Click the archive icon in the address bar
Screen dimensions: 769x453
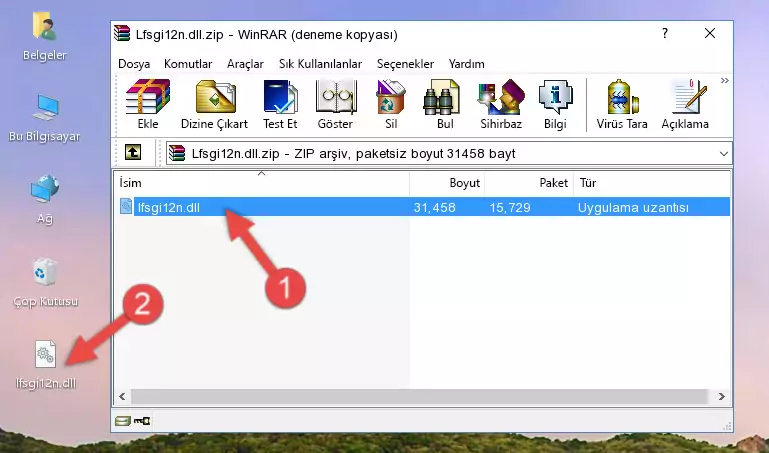(177, 153)
